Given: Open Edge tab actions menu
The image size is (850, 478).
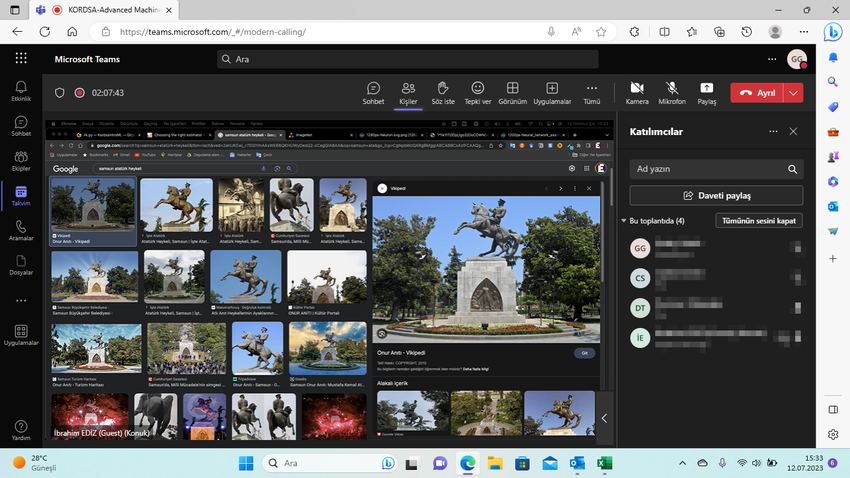Looking at the screenshot, I should [15, 10].
